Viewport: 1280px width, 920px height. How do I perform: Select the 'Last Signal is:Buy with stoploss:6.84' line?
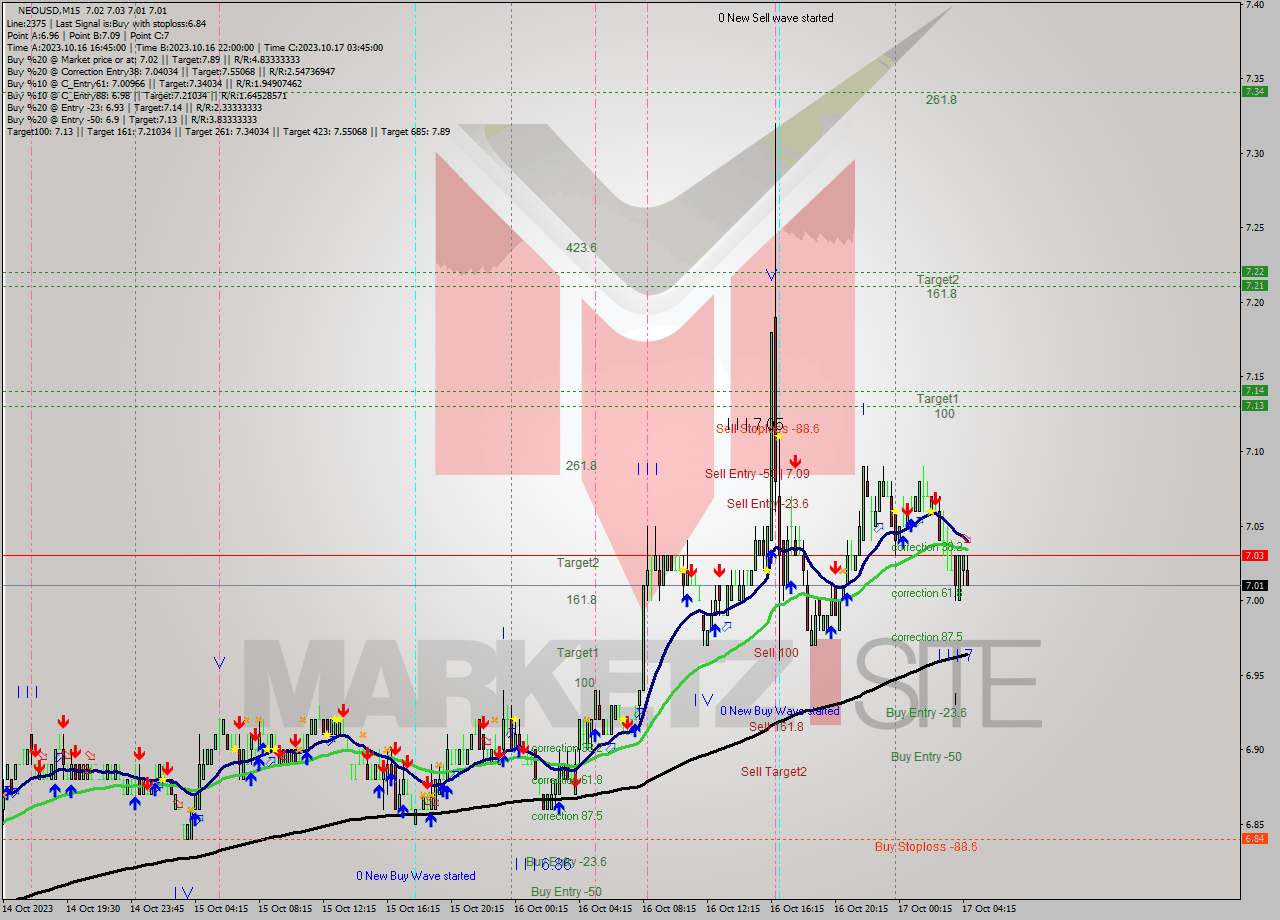pos(131,23)
